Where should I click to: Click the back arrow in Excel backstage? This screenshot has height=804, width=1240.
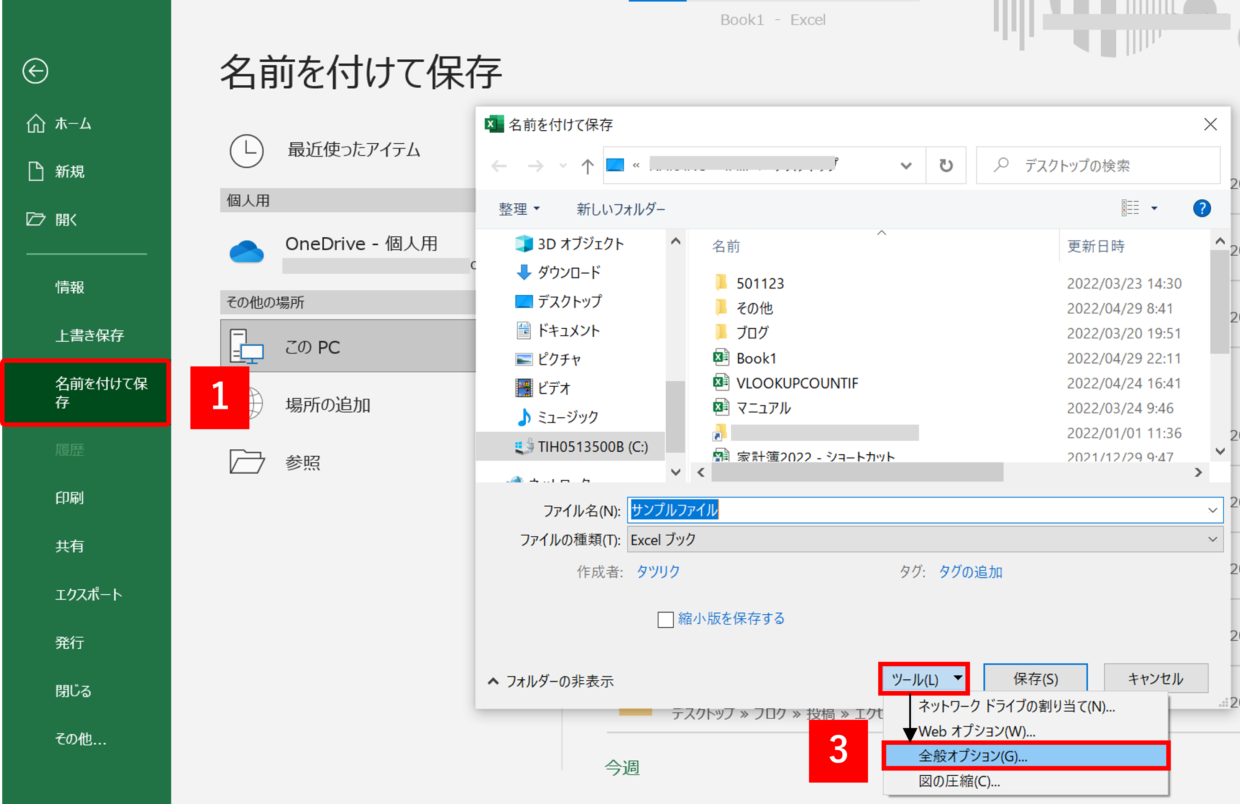click(36, 70)
